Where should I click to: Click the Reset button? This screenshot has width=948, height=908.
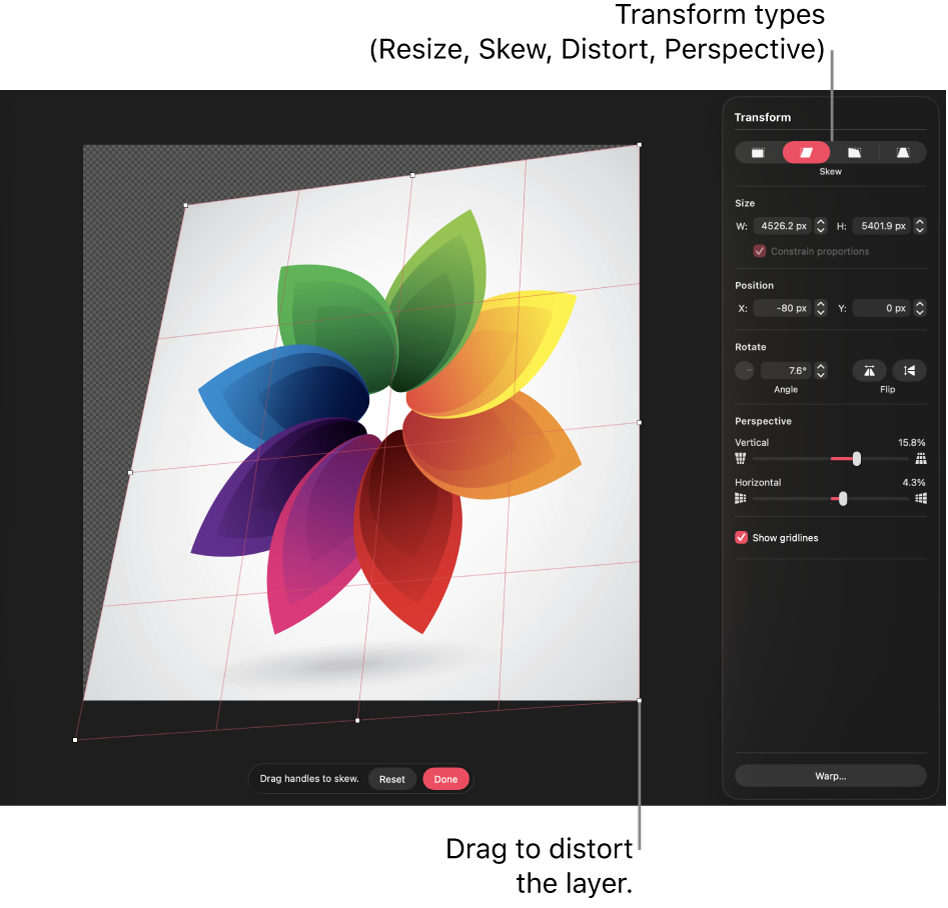[392, 779]
